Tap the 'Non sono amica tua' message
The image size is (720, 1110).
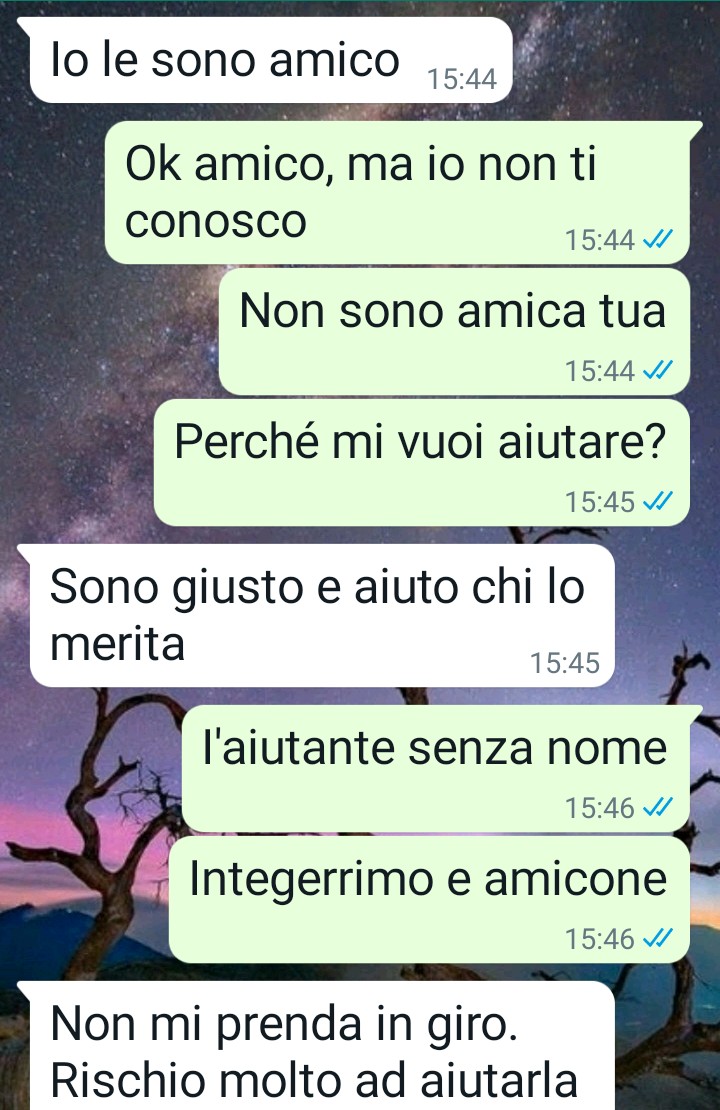455,331
